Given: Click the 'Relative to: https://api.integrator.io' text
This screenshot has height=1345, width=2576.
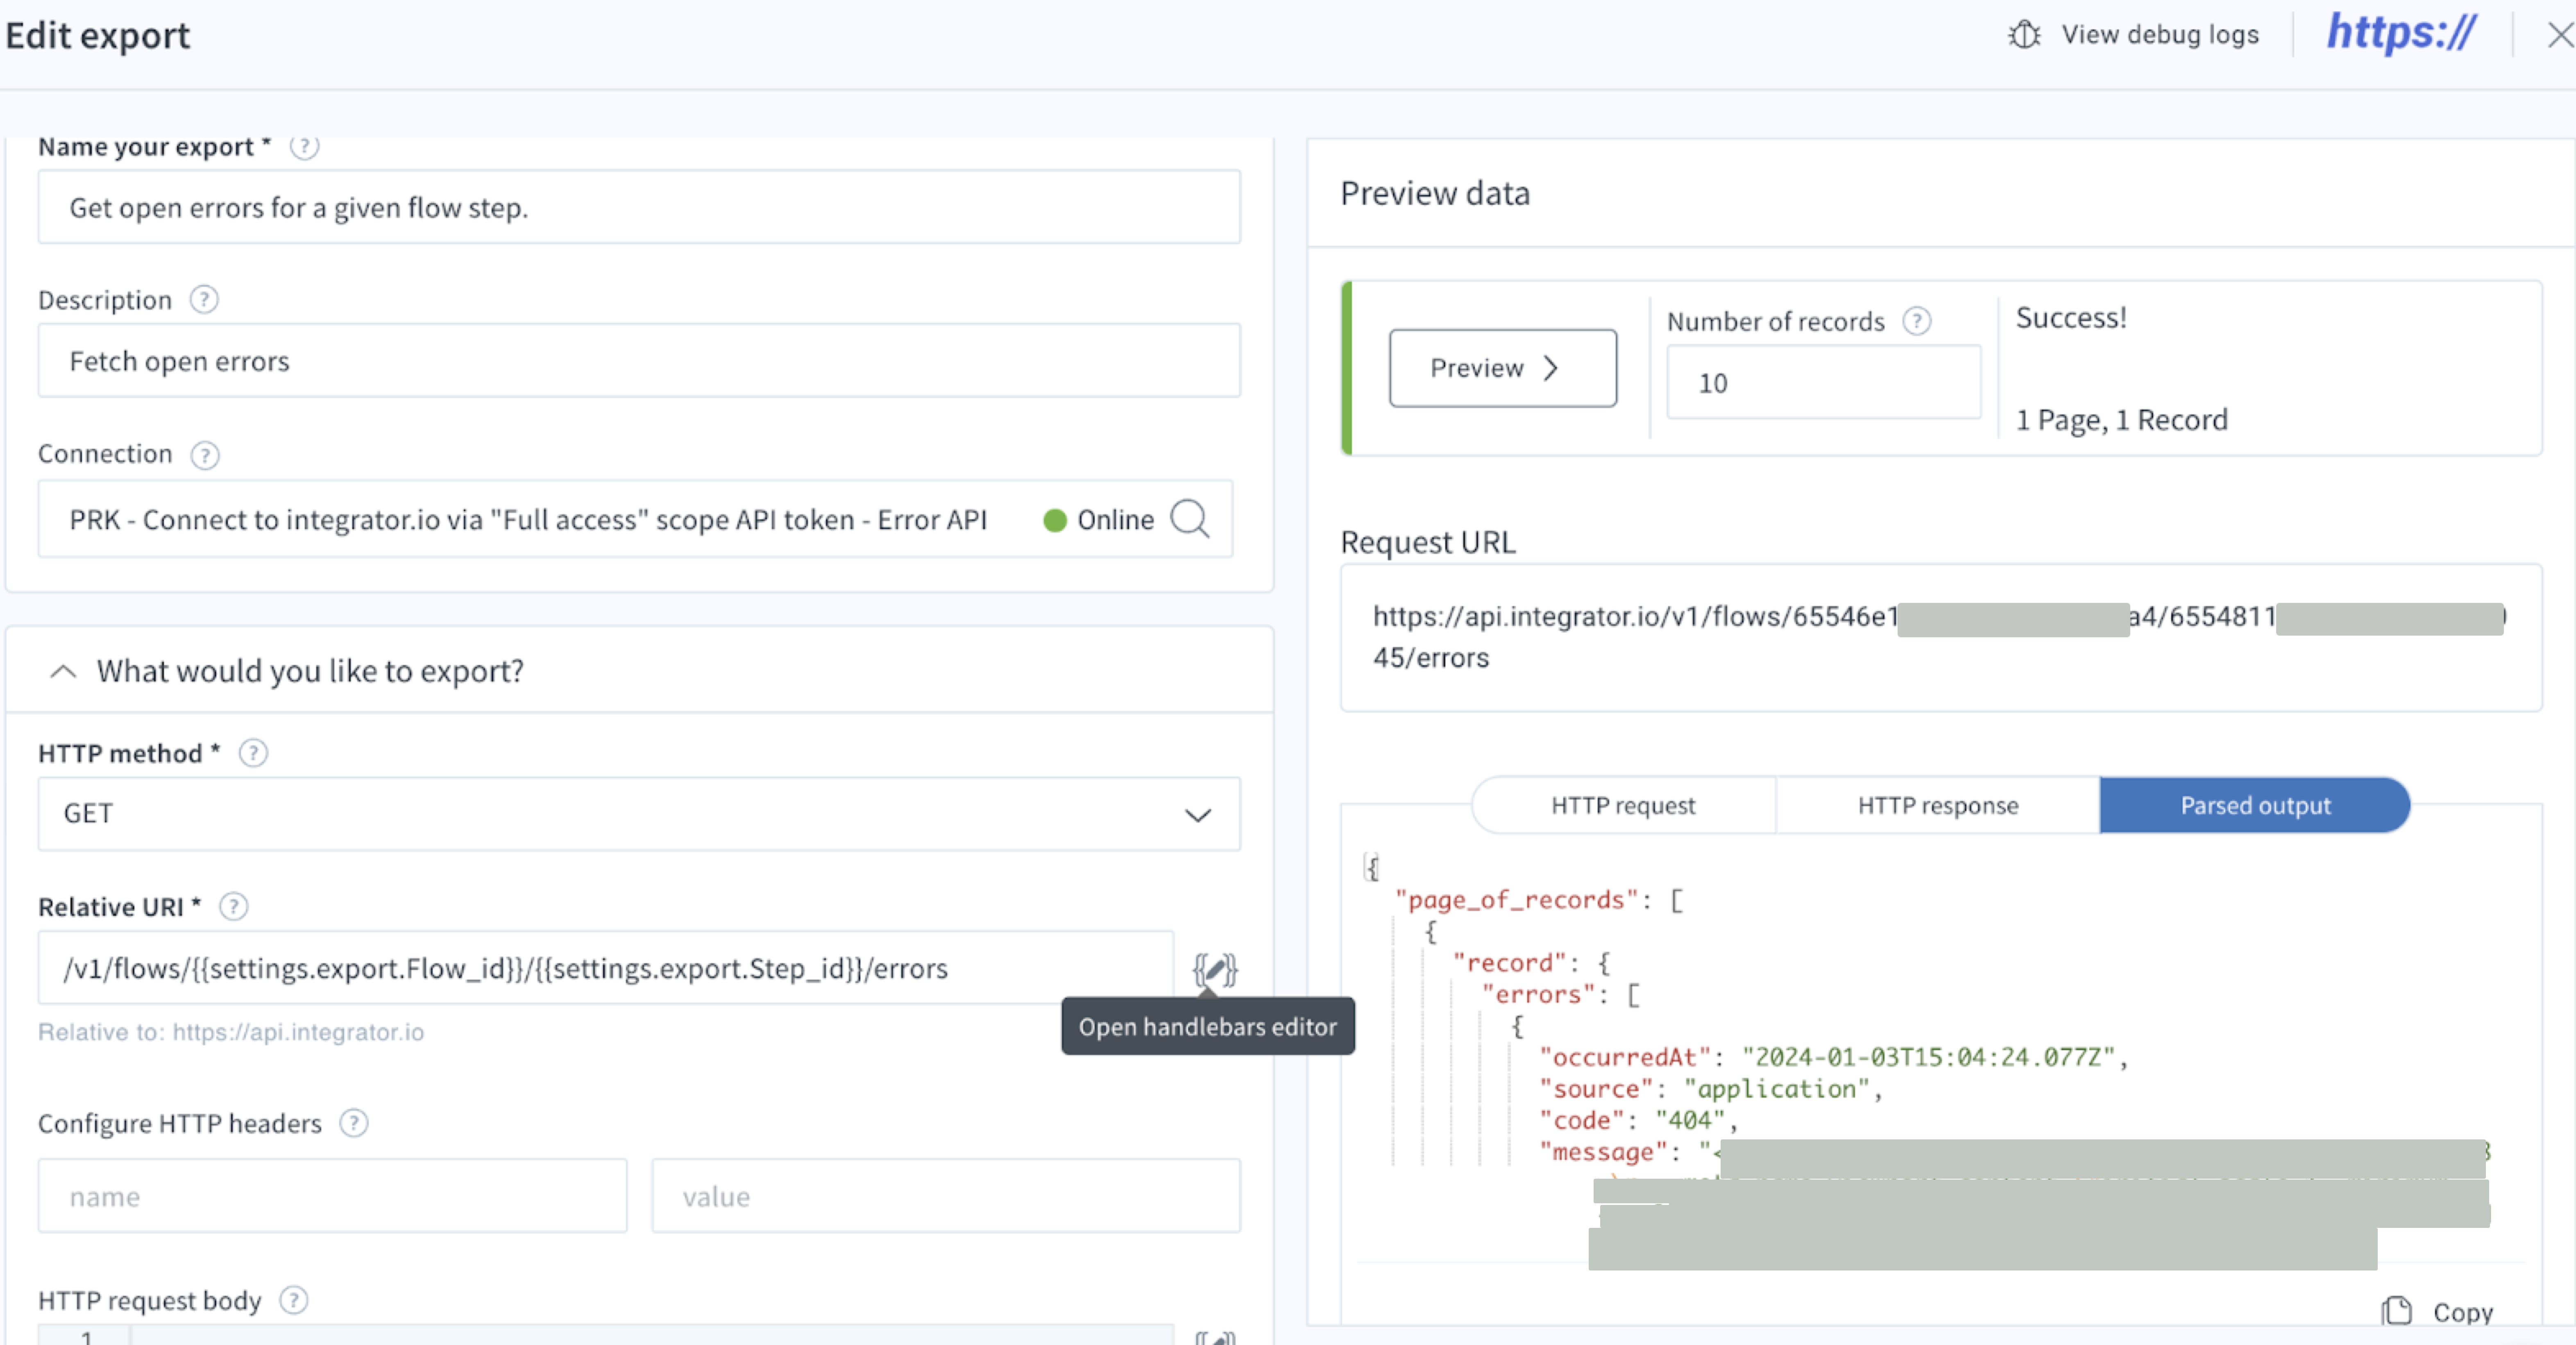Looking at the screenshot, I should [x=231, y=1032].
